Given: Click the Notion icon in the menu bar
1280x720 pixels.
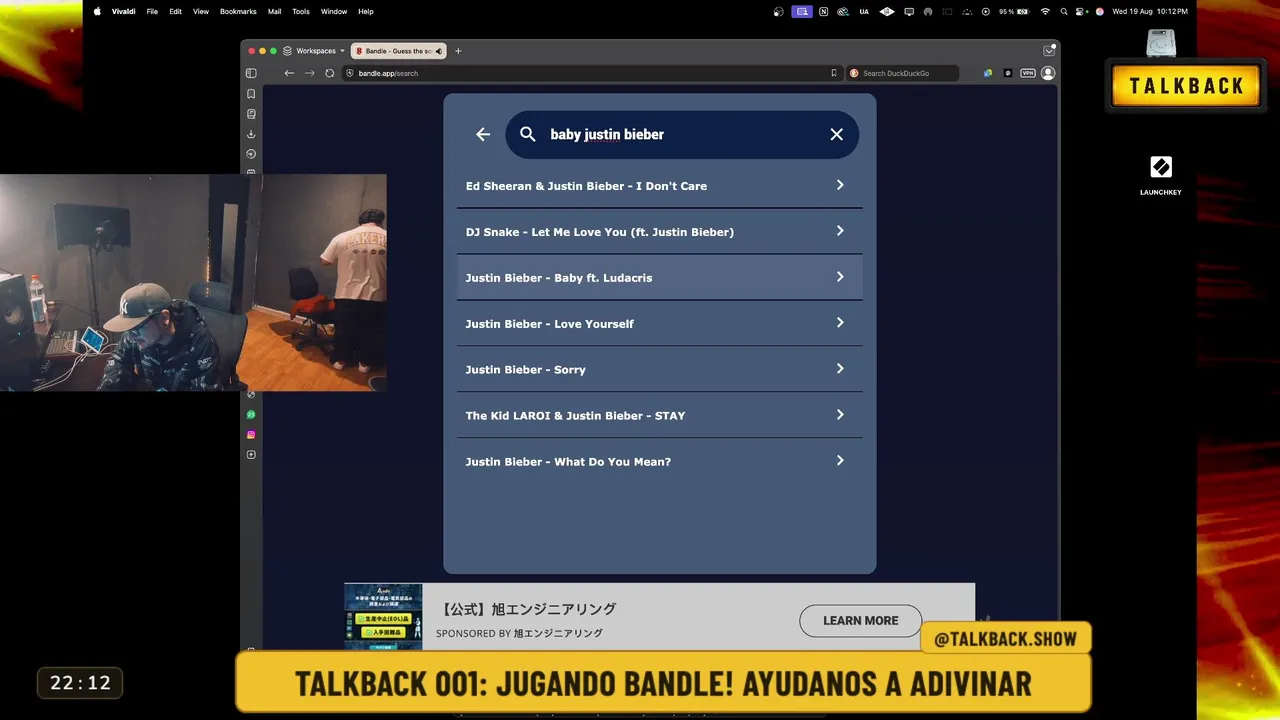Looking at the screenshot, I should [x=823, y=12].
